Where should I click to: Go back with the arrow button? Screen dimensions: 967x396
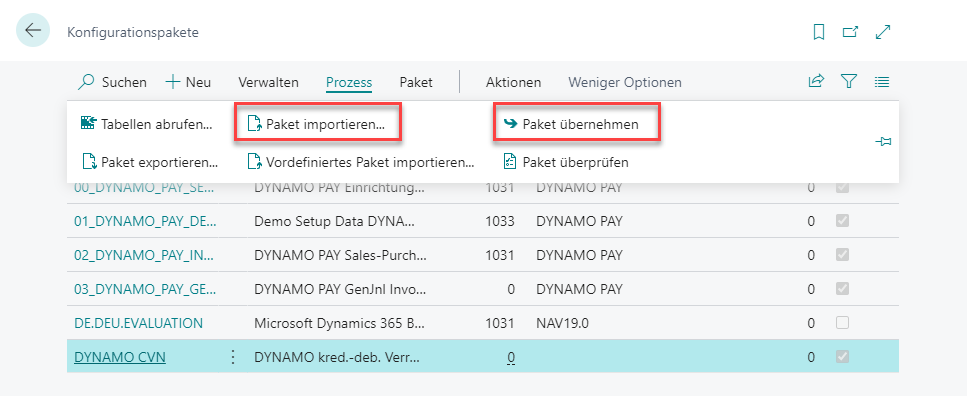tap(33, 31)
